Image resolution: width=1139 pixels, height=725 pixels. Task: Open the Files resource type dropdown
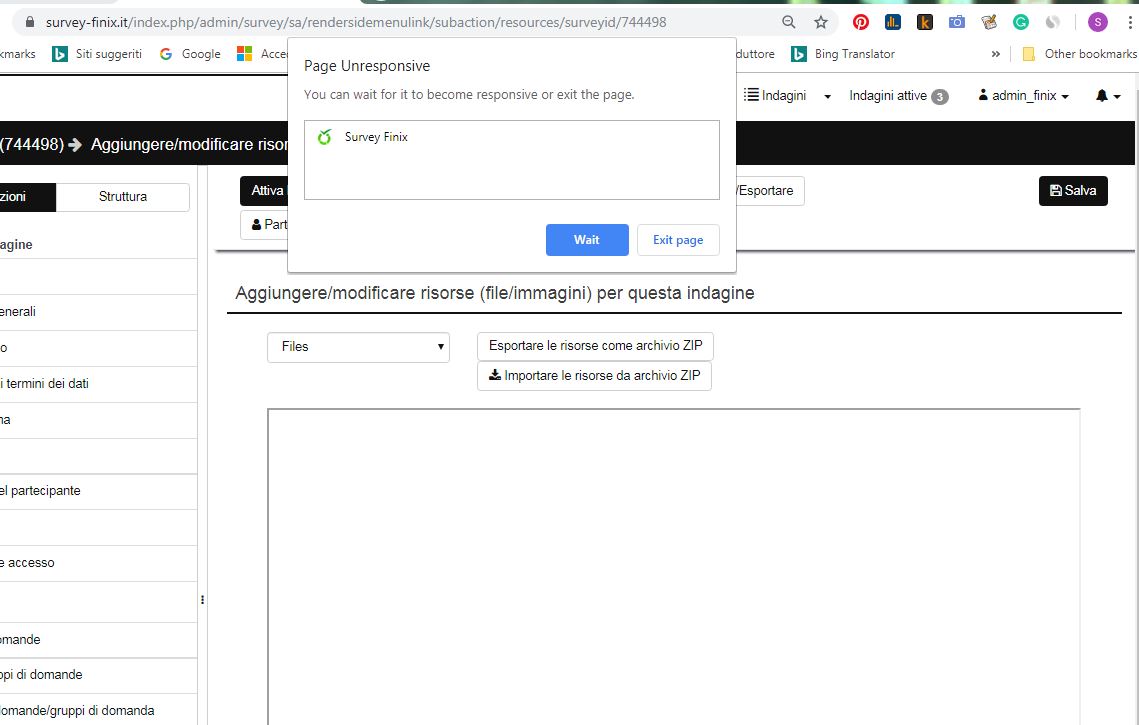[358, 347]
